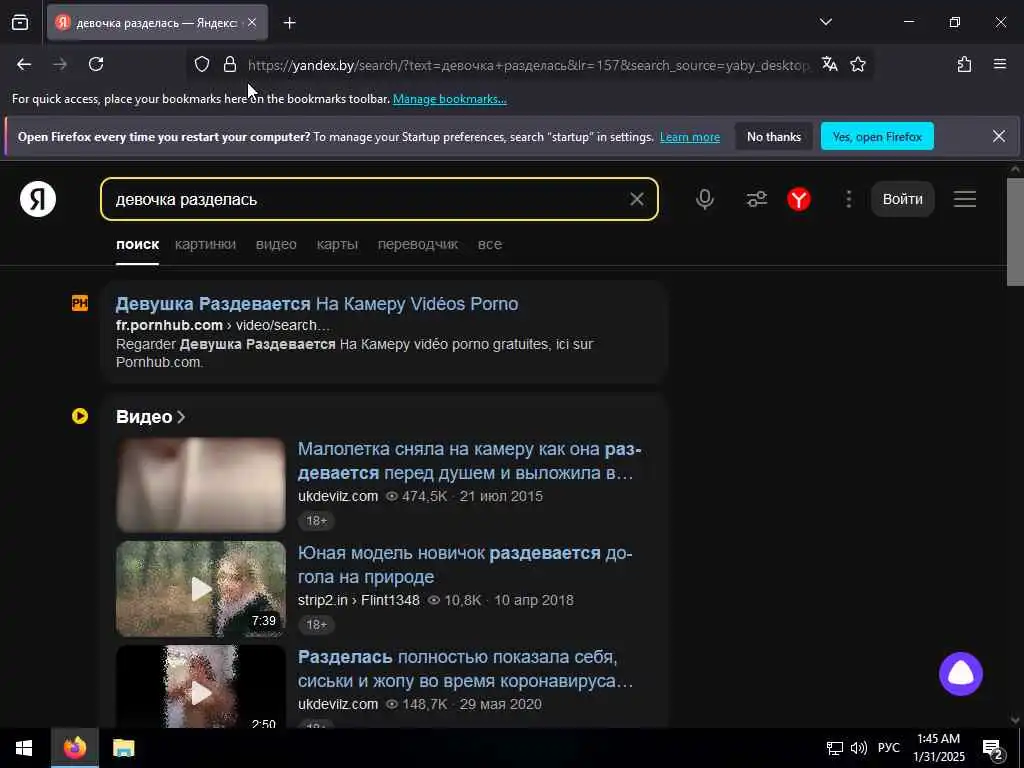Open the volume control in tray
1024x768 pixels.
pyautogui.click(x=858, y=748)
